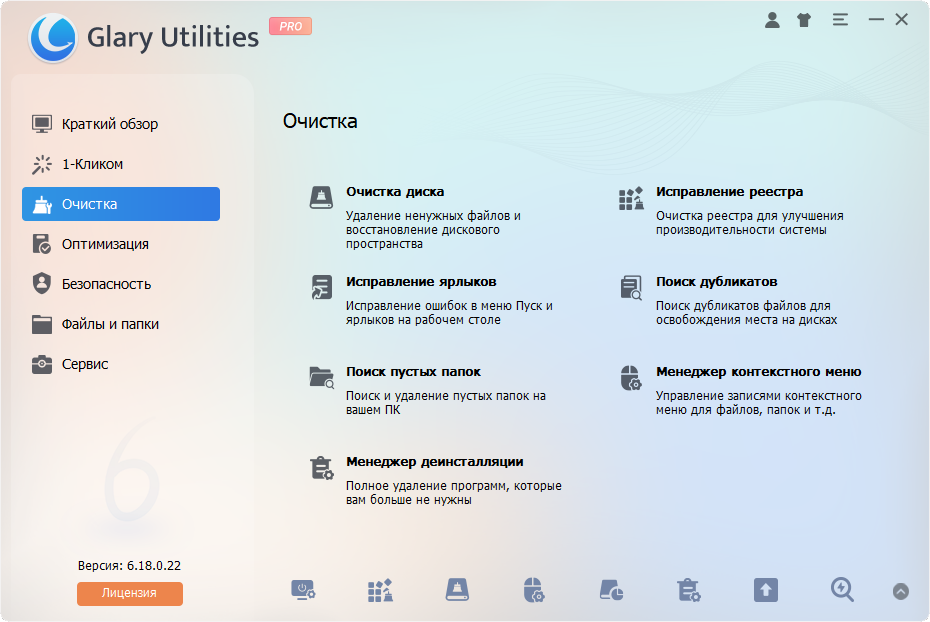Screen dimensions: 930x622
Task: Click the Uninstall Manager trash icon in bottom toolbar
Action: (686, 591)
